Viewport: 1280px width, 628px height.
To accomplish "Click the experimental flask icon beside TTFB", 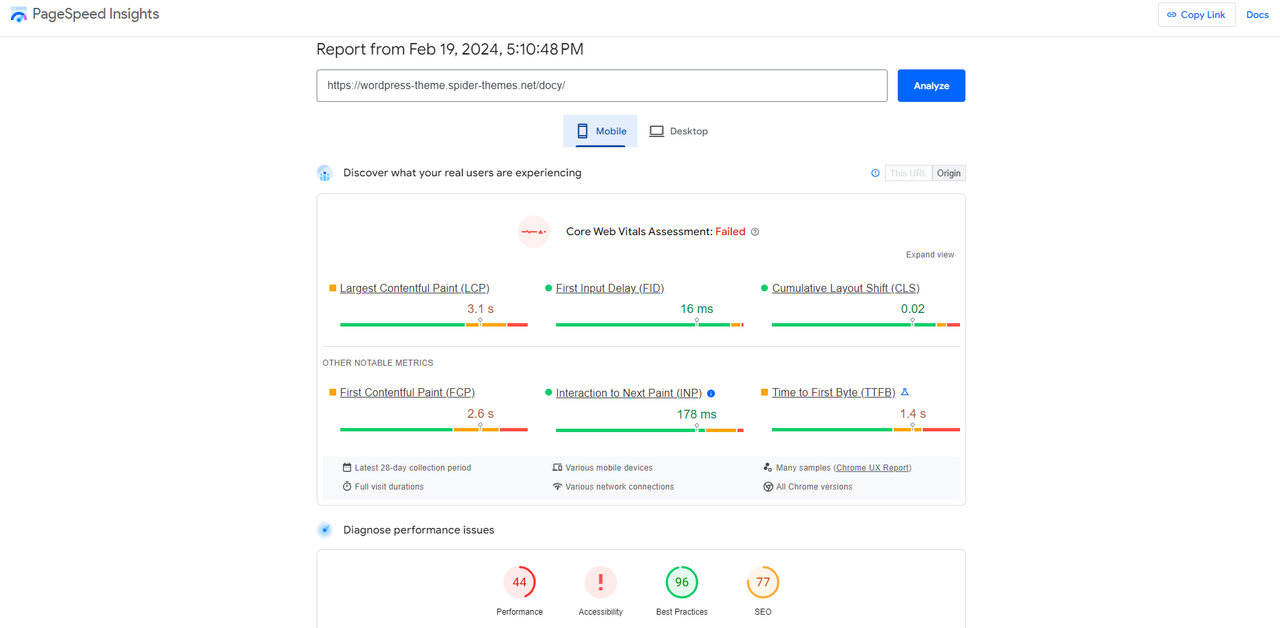I will (905, 392).
